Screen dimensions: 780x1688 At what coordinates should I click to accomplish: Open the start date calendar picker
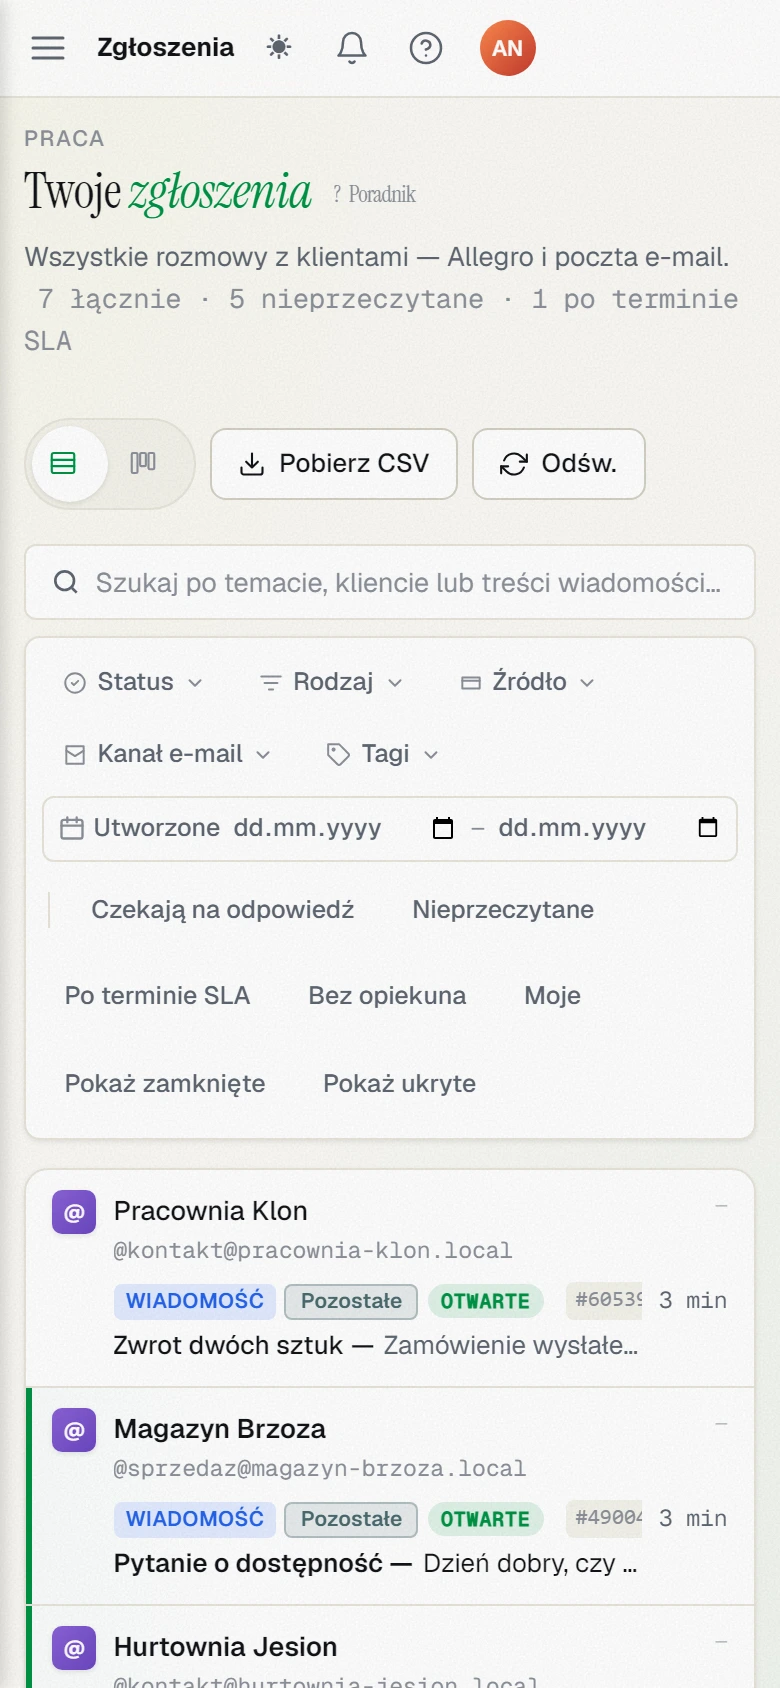point(442,828)
